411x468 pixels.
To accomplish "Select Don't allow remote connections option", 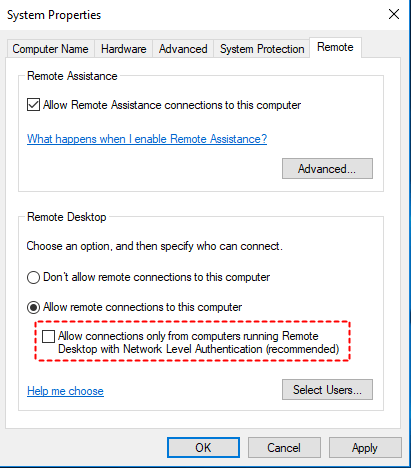I will [x=33, y=277].
